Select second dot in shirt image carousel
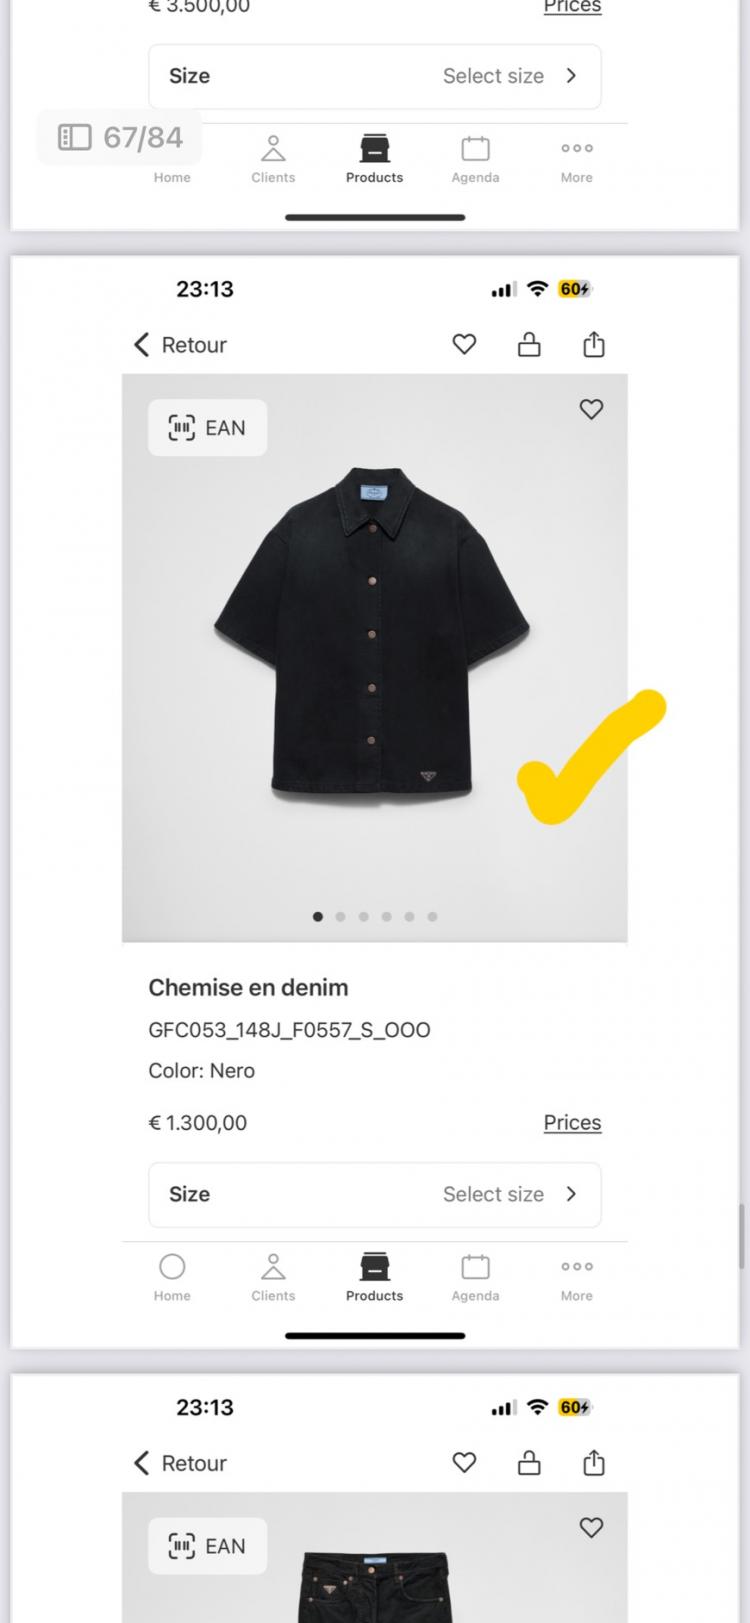This screenshot has width=750, height=1623. tap(341, 916)
